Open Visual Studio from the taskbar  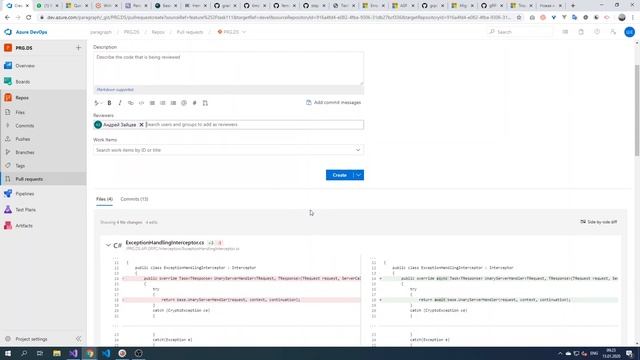point(73,353)
